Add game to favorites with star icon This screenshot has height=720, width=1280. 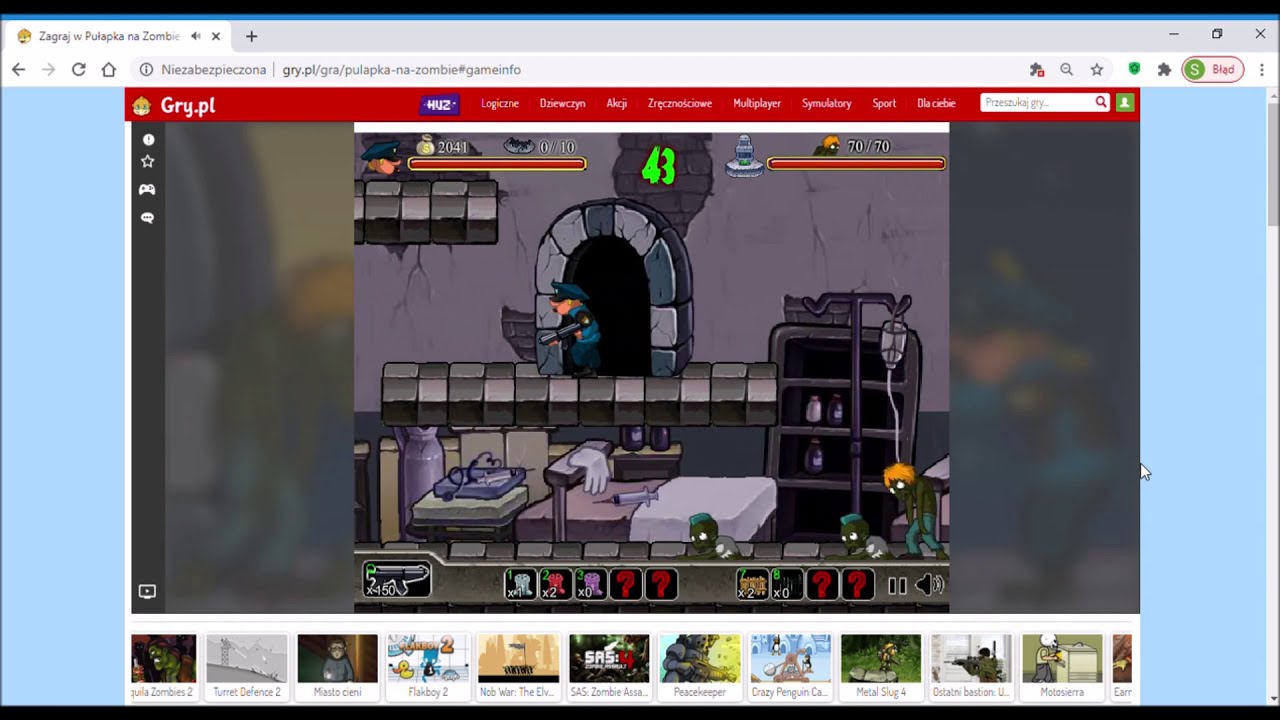pyautogui.click(x=148, y=161)
